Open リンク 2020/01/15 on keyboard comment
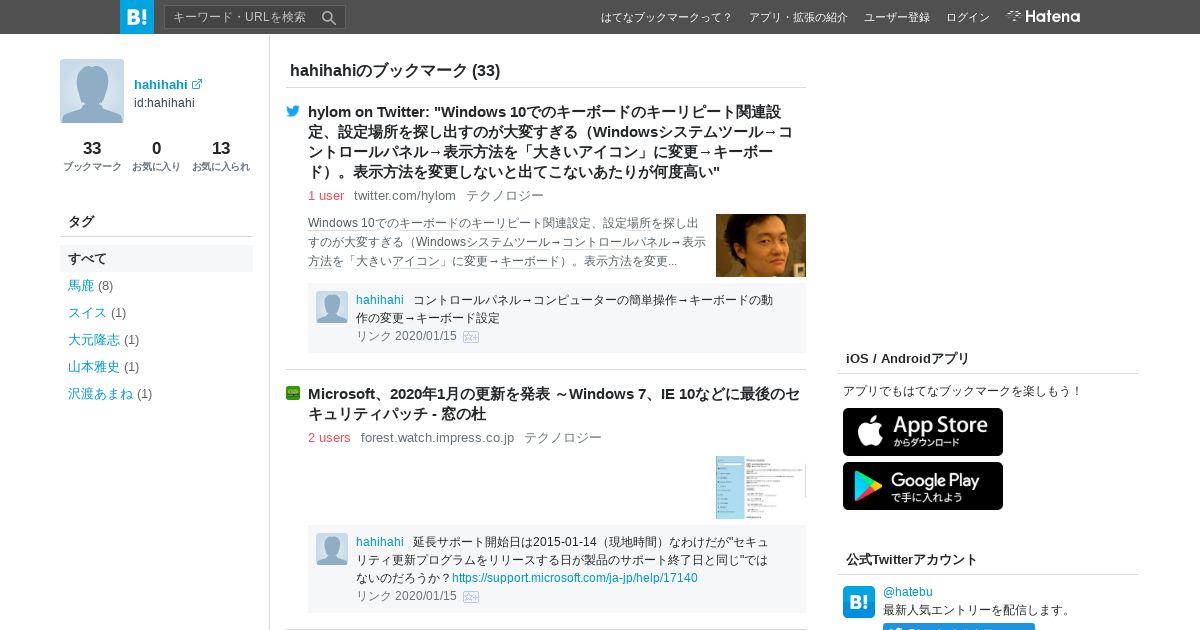 click(406, 336)
